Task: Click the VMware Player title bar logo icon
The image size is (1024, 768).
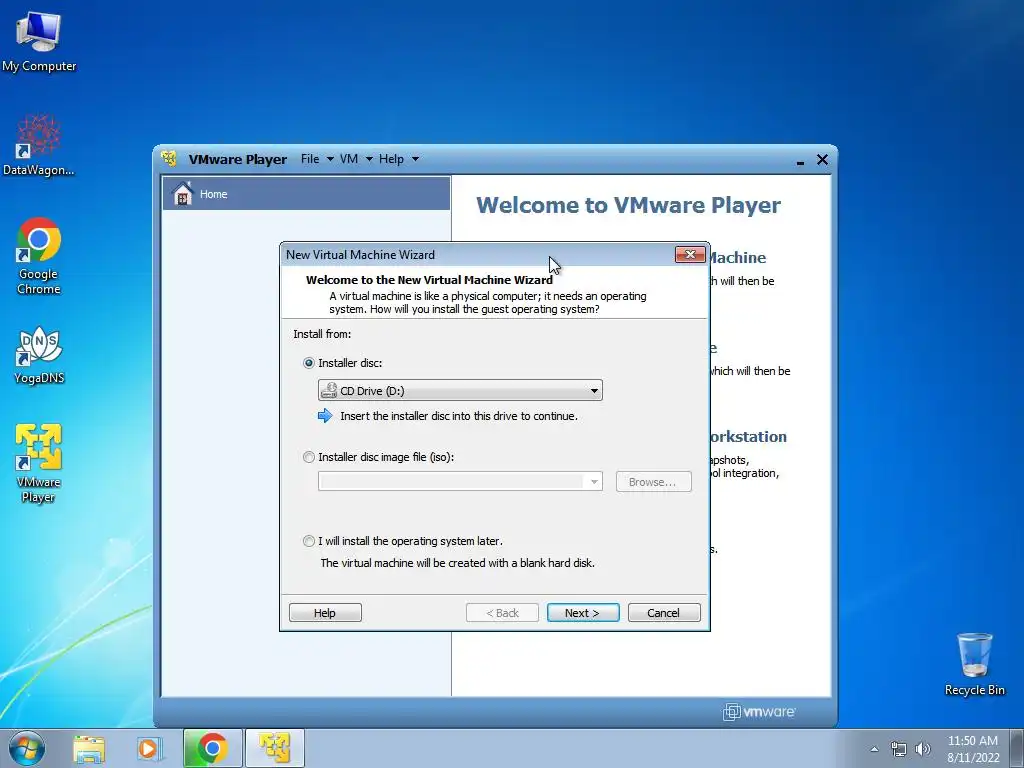Action: tap(169, 159)
